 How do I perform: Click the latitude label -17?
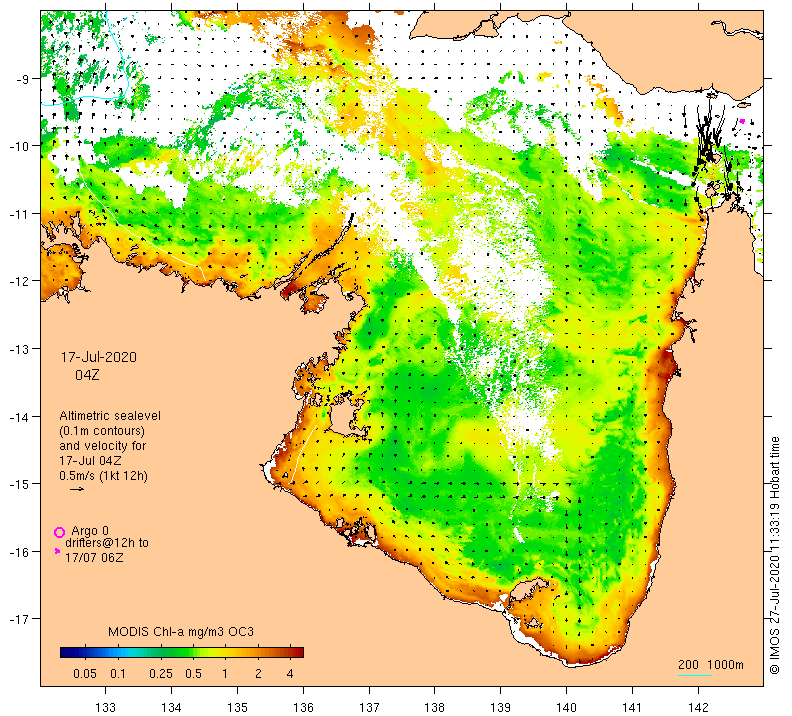19,619
